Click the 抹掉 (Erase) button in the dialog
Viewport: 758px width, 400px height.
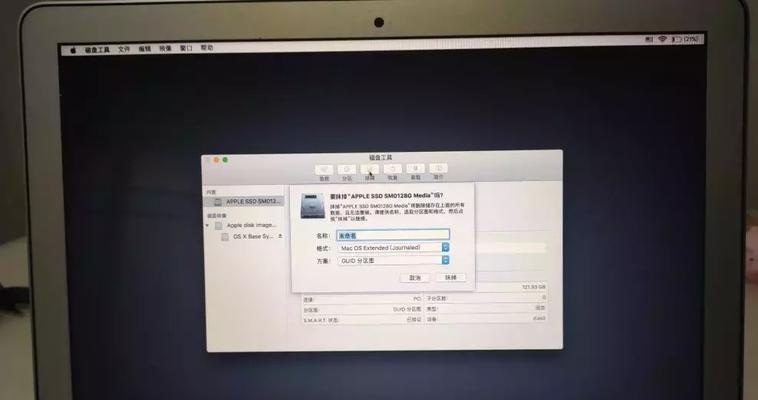[451, 277]
